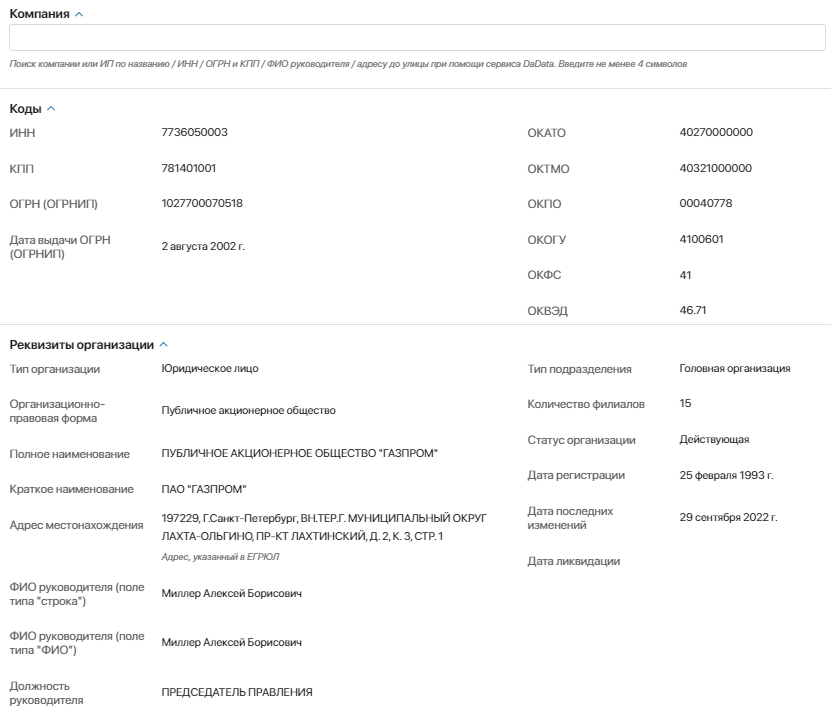Select the Головная организация subdivision type
Screen dimensions: 831x715
[x=735, y=368]
